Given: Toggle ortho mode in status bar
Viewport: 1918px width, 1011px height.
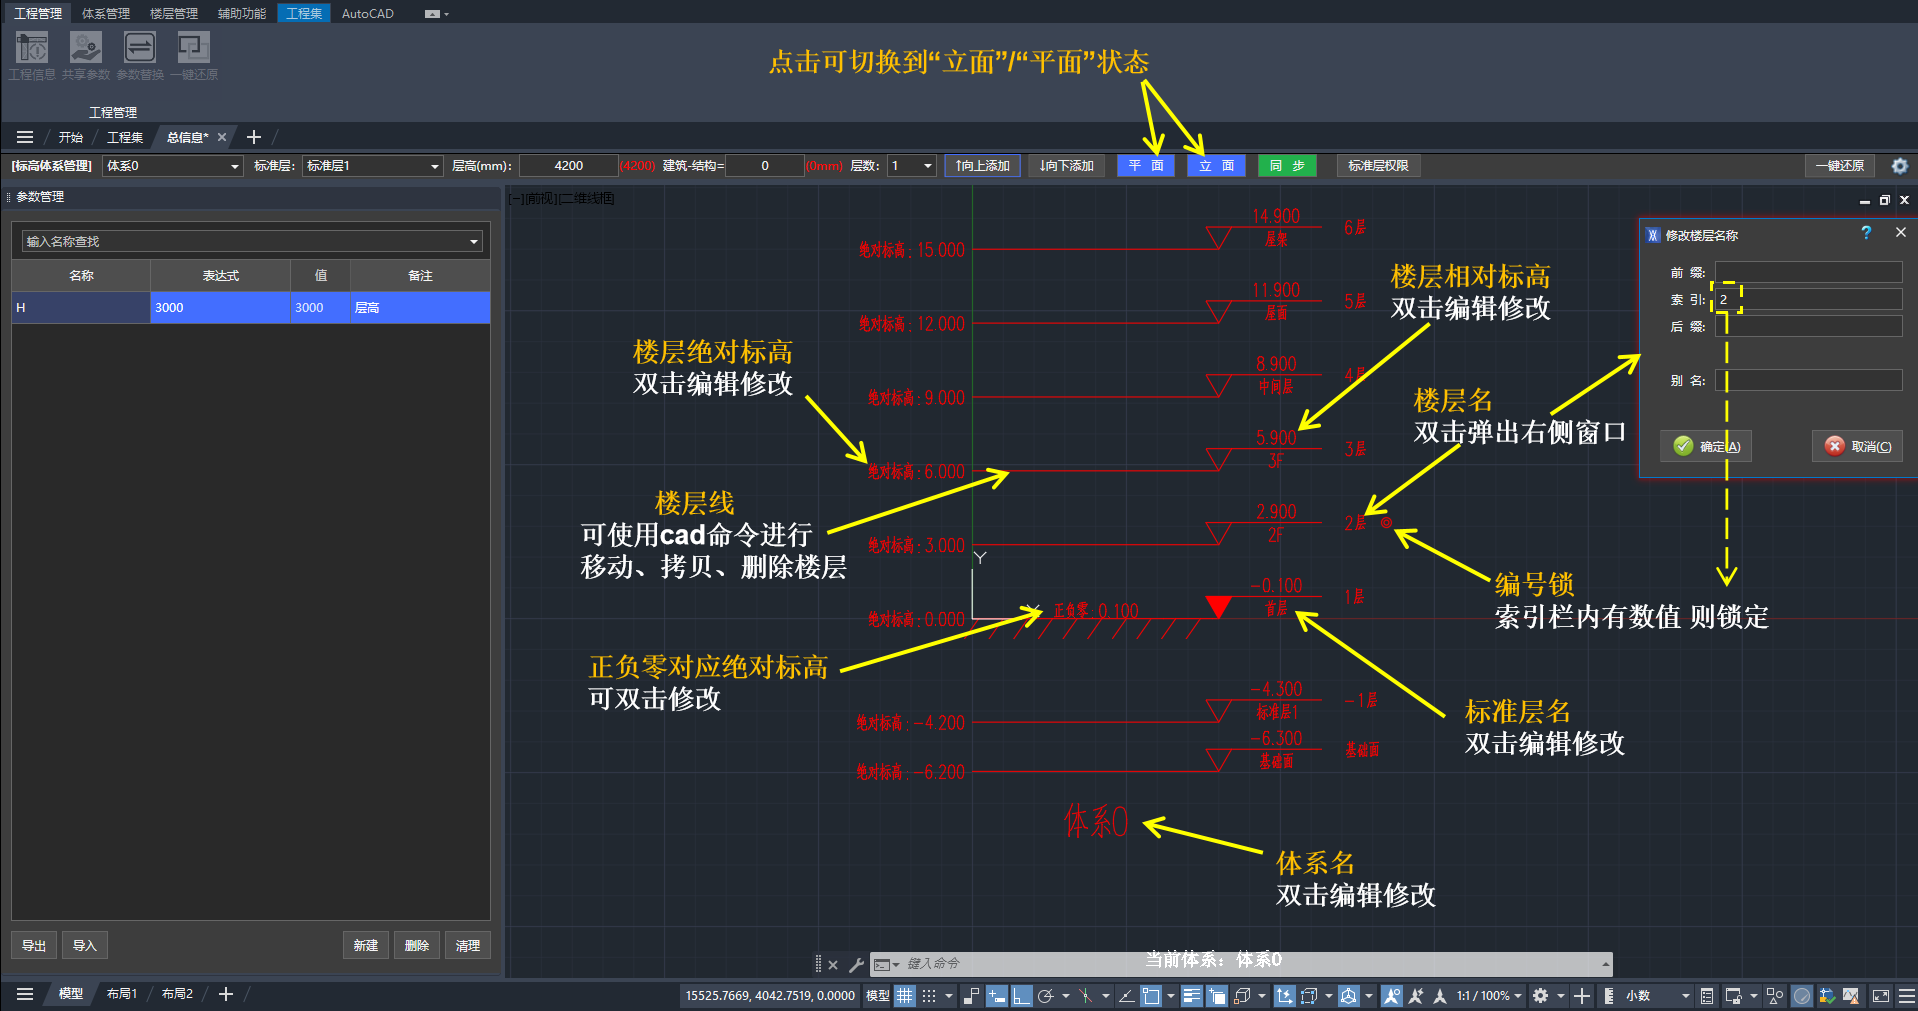Looking at the screenshot, I should click(1020, 996).
